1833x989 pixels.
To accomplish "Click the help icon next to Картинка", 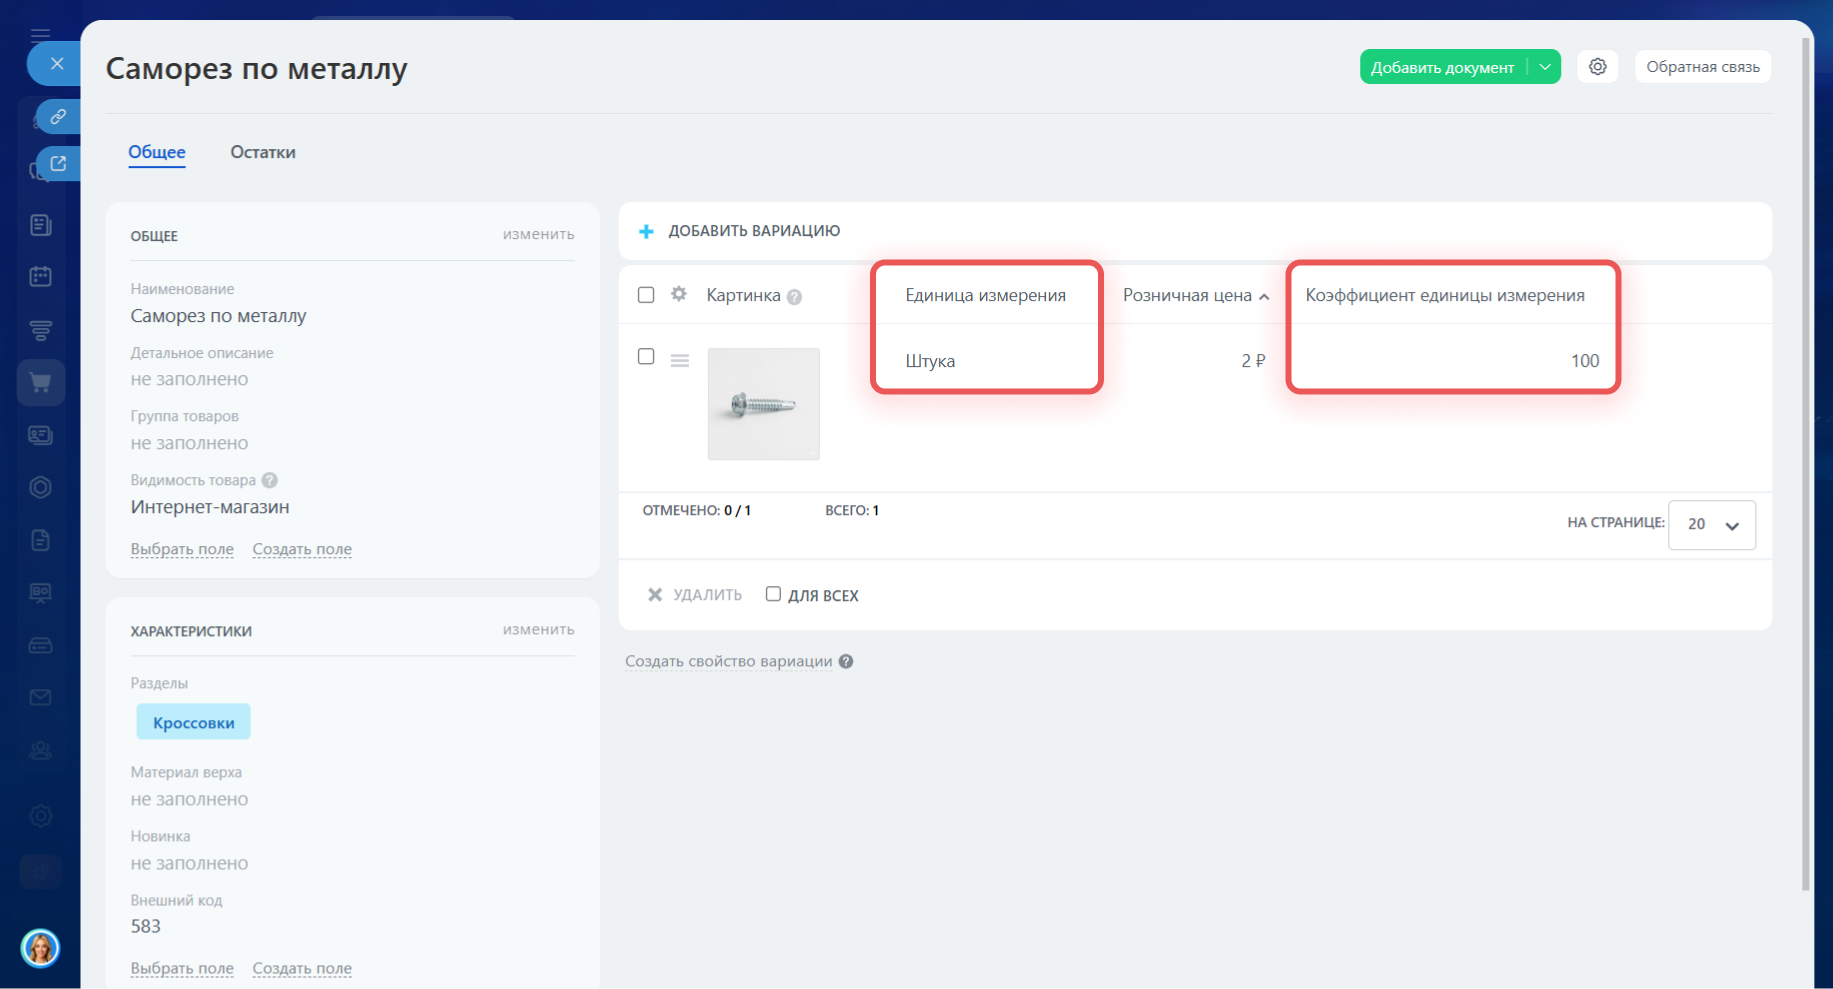I will coord(794,297).
